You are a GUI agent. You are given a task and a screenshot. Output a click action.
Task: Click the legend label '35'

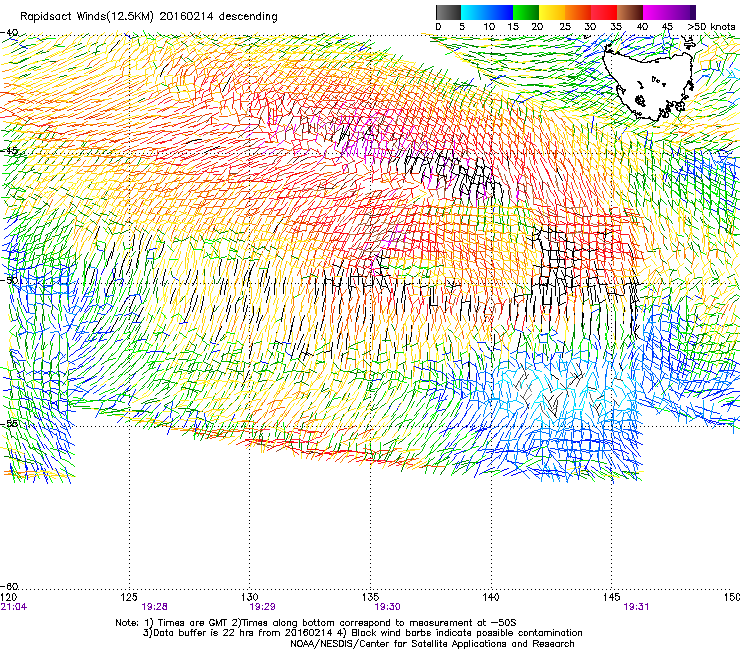click(x=616, y=27)
